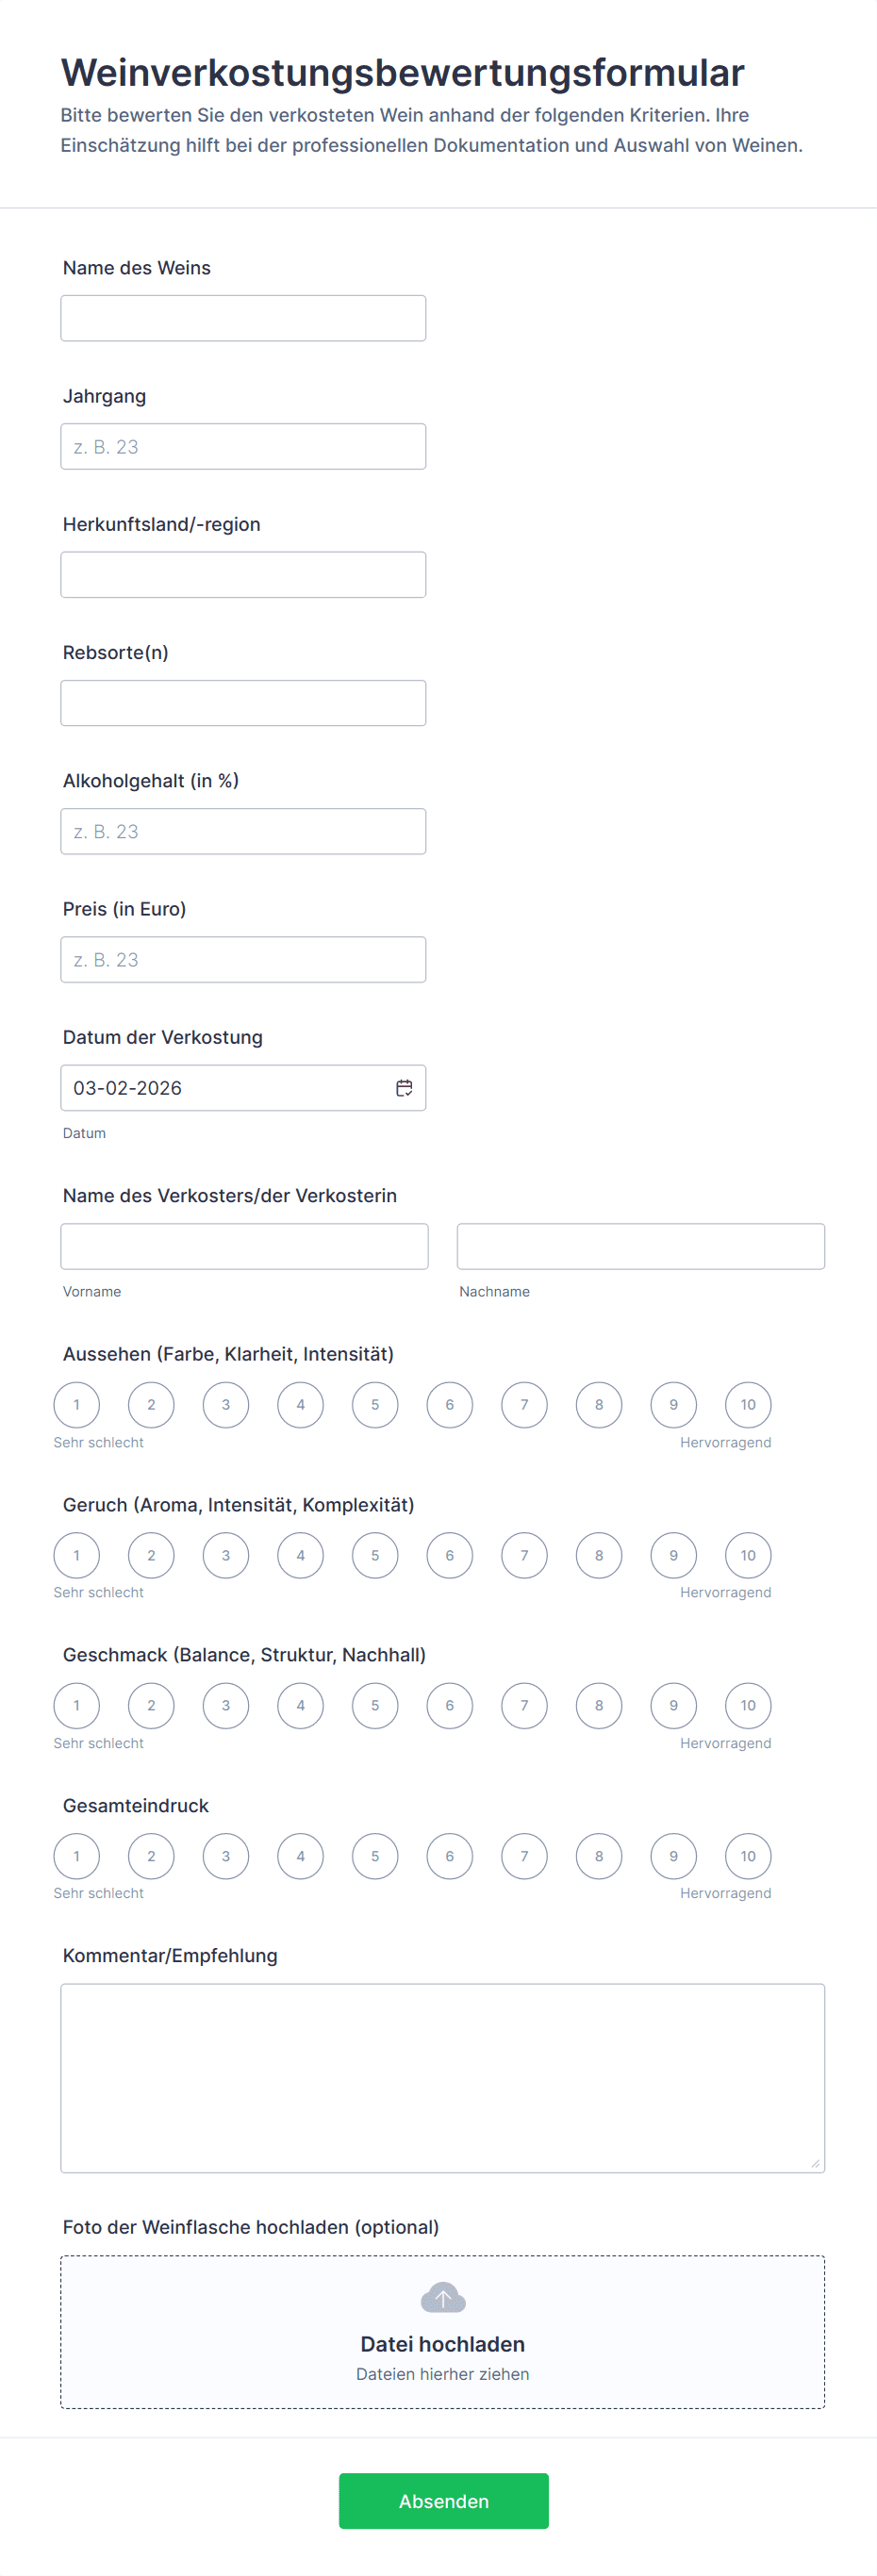Focus the Name des Weins field
This screenshot has height=2576, width=877.
(243, 318)
